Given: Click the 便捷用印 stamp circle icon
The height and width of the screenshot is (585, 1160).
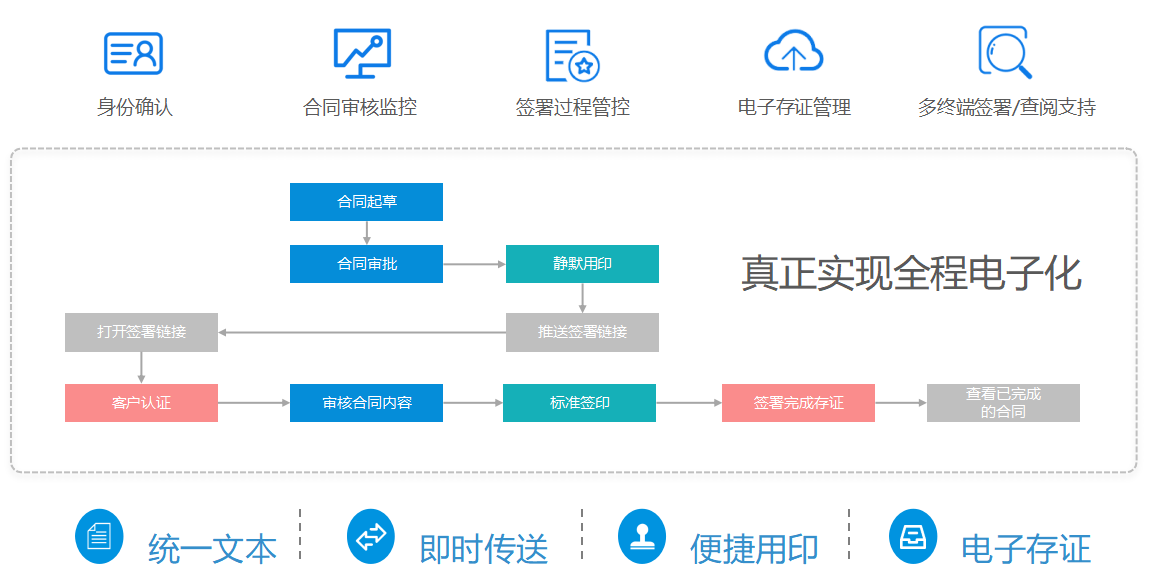Looking at the screenshot, I should click(x=642, y=536).
